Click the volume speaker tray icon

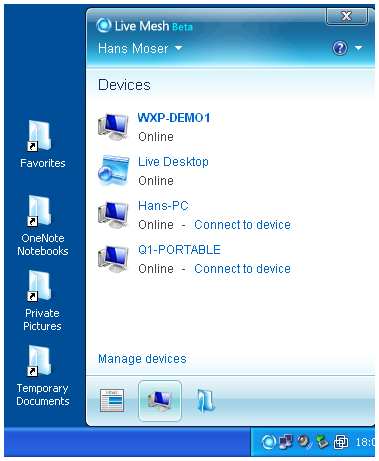[304, 442]
